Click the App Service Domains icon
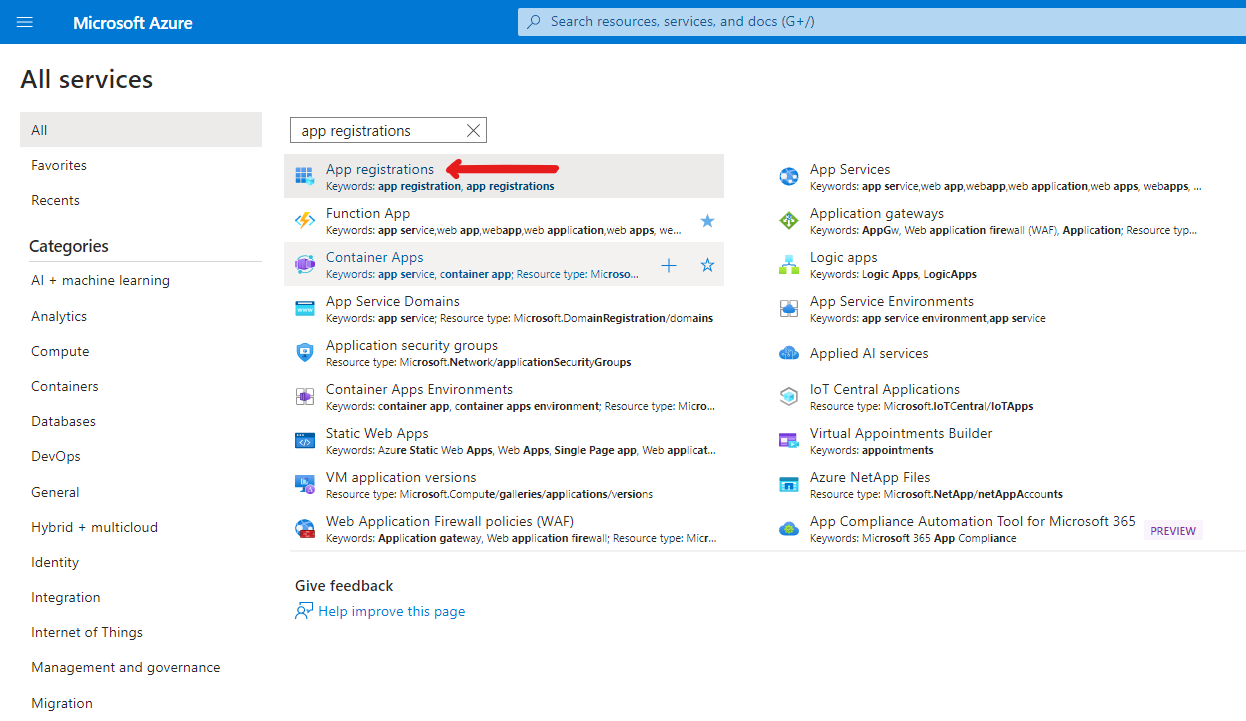The width and height of the screenshot is (1246, 721). click(x=305, y=309)
